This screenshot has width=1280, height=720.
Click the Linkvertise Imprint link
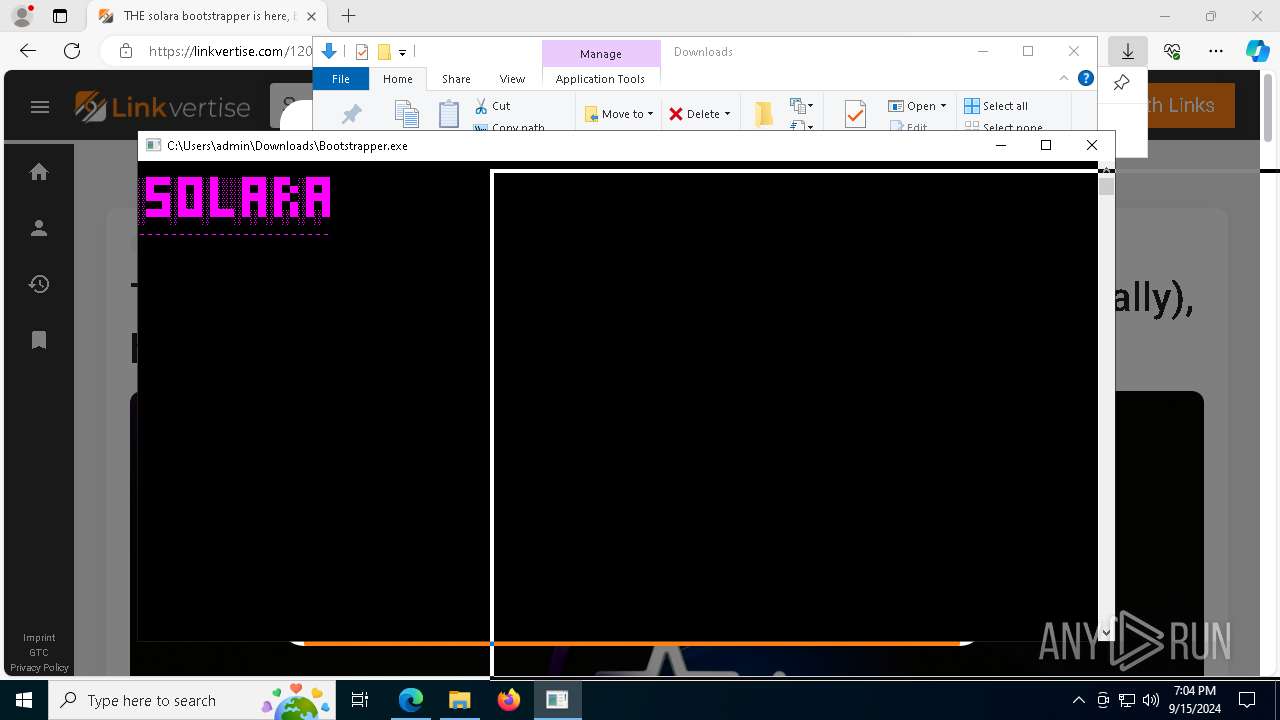(x=39, y=638)
